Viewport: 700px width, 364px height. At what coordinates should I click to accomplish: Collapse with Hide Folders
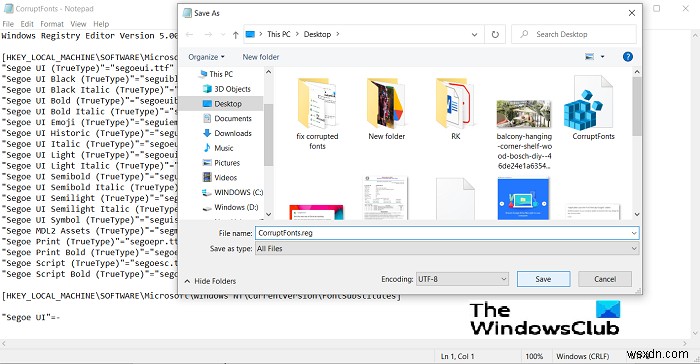(210, 281)
